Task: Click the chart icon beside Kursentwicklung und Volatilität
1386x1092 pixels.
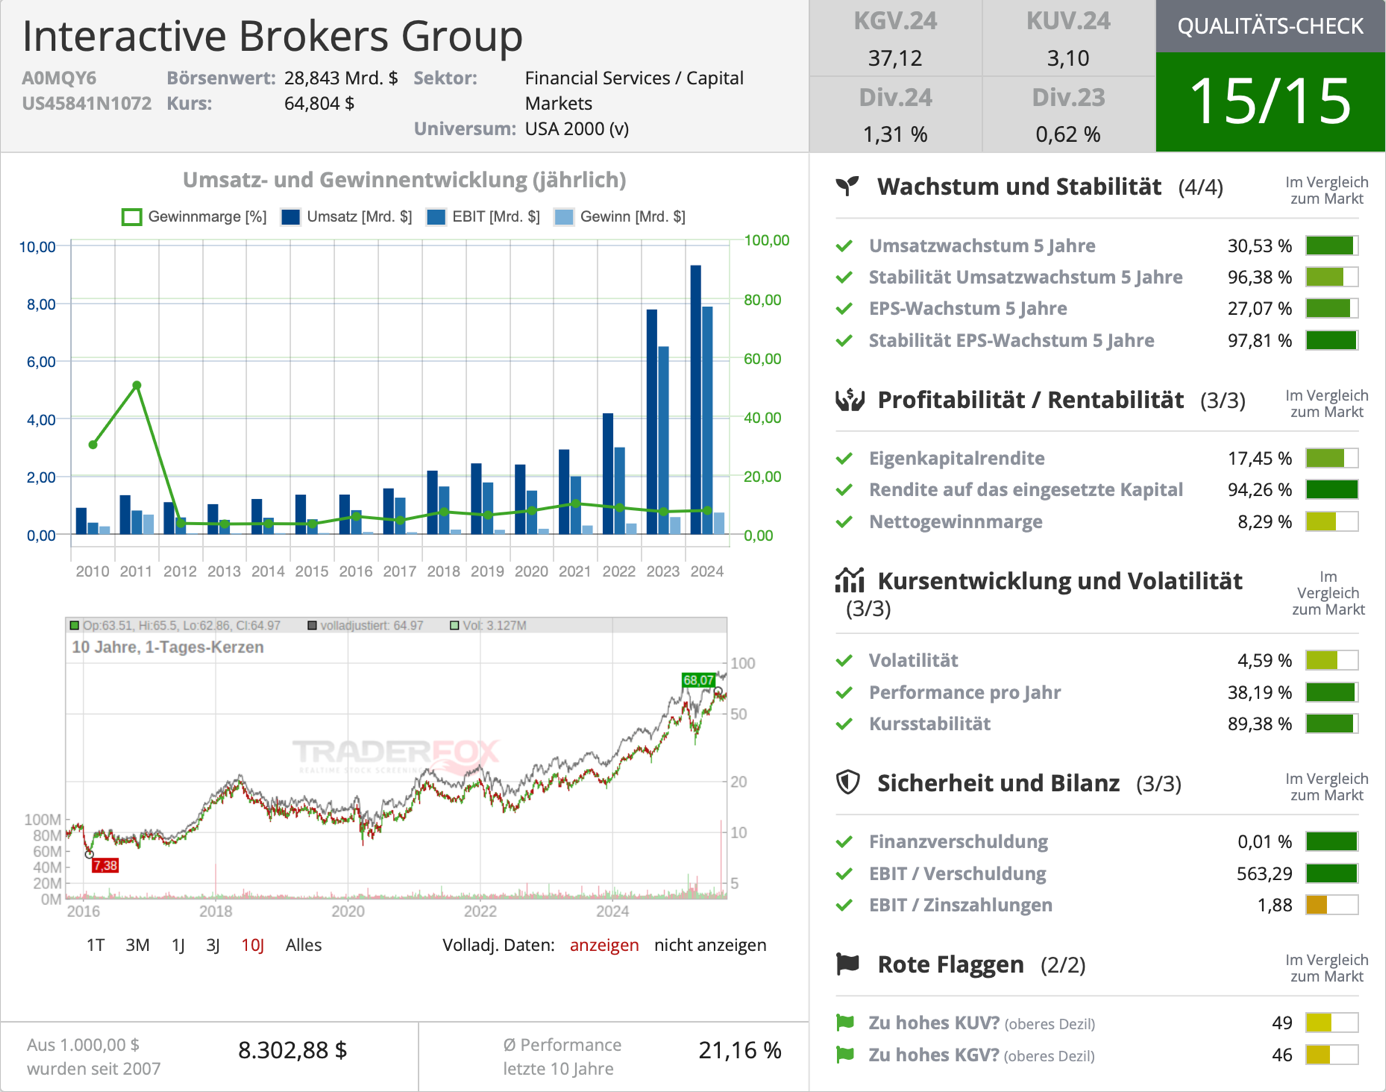Action: pos(849,580)
